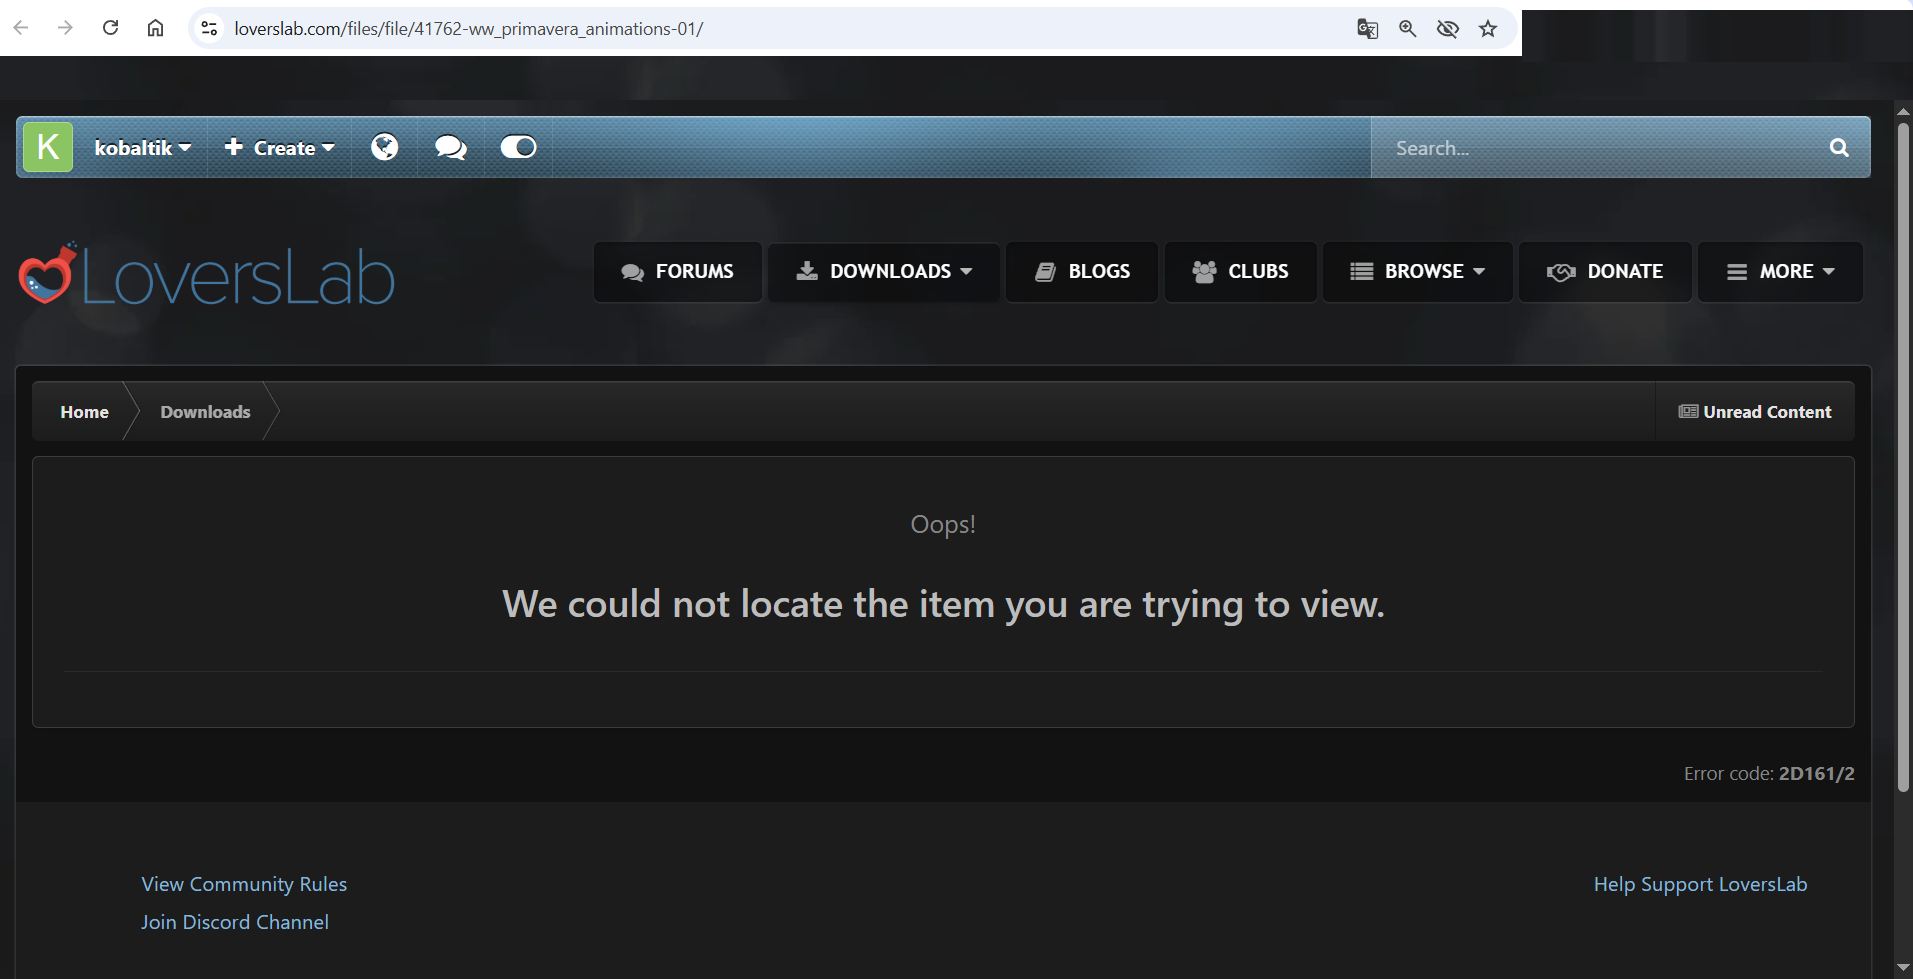
Task: Open the browser home page icon
Action: click(x=155, y=28)
